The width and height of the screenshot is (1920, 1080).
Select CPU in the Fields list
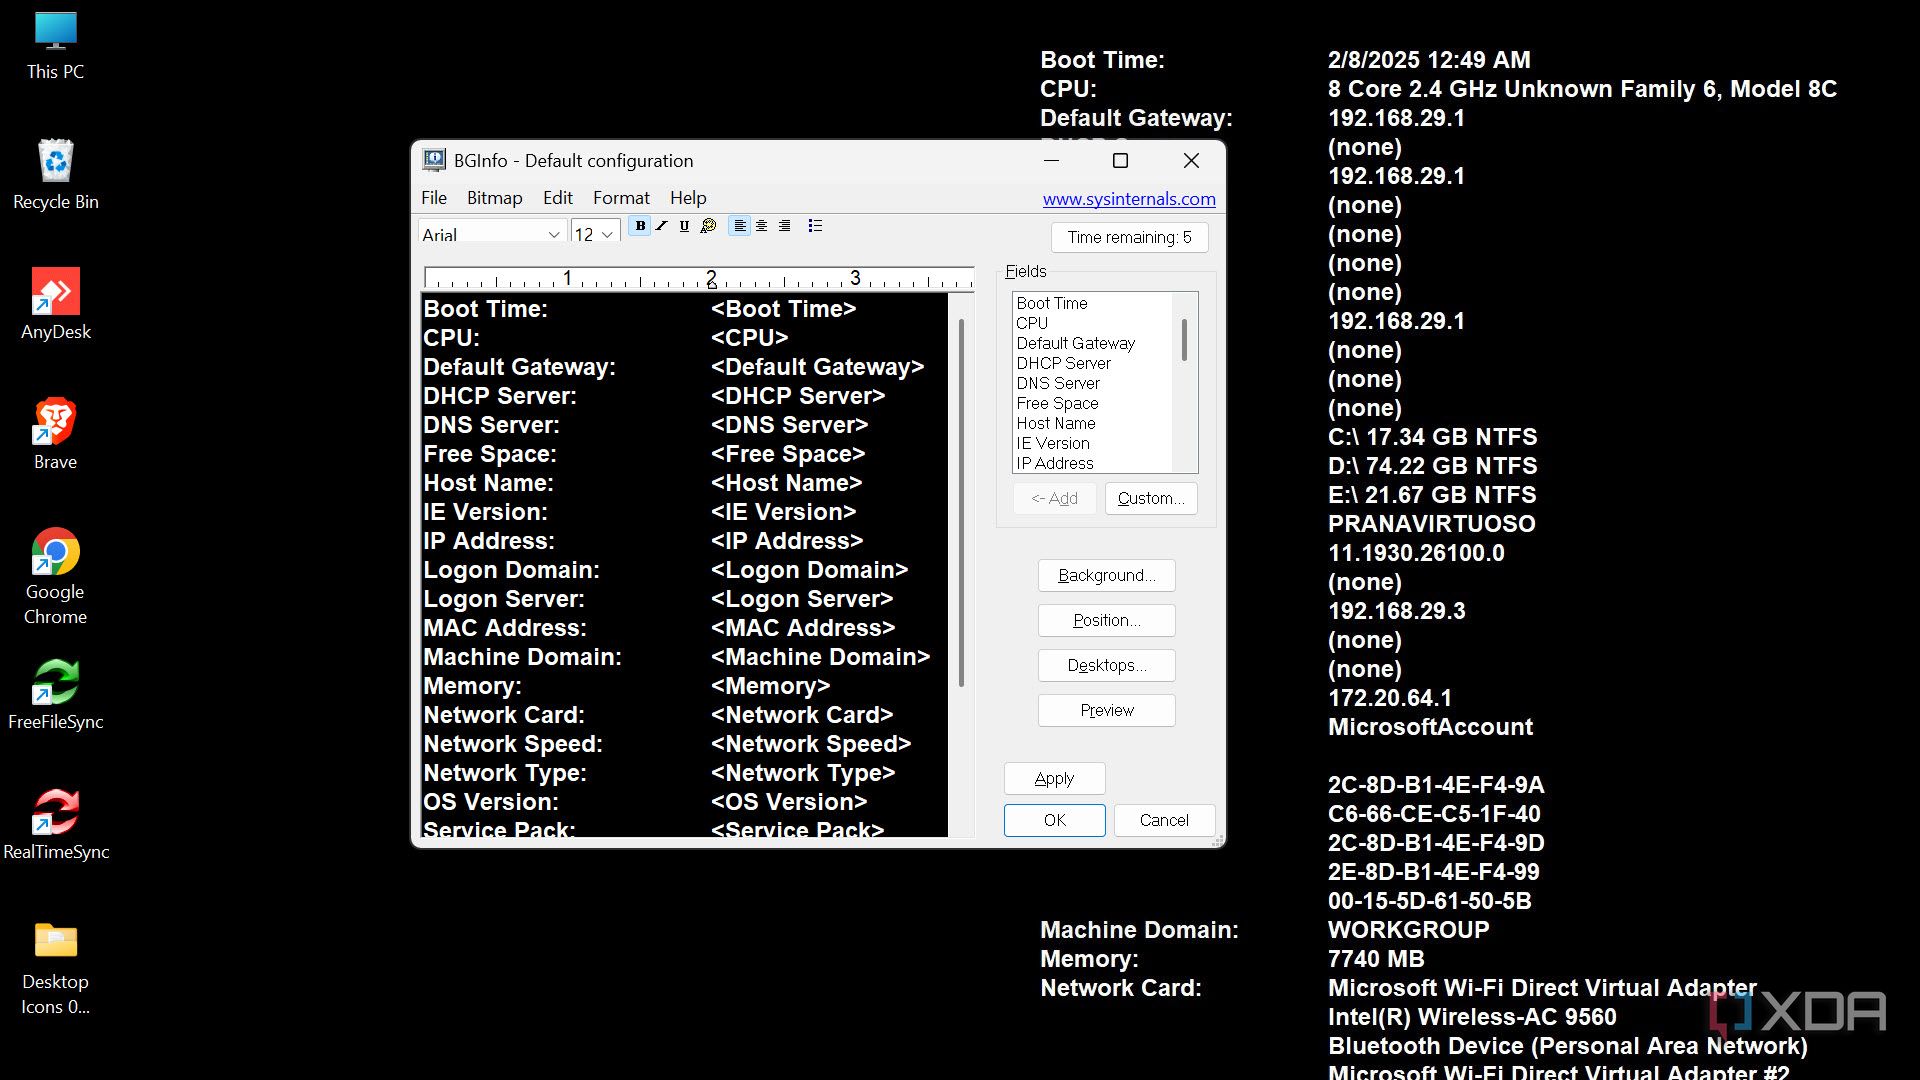[x=1032, y=323]
